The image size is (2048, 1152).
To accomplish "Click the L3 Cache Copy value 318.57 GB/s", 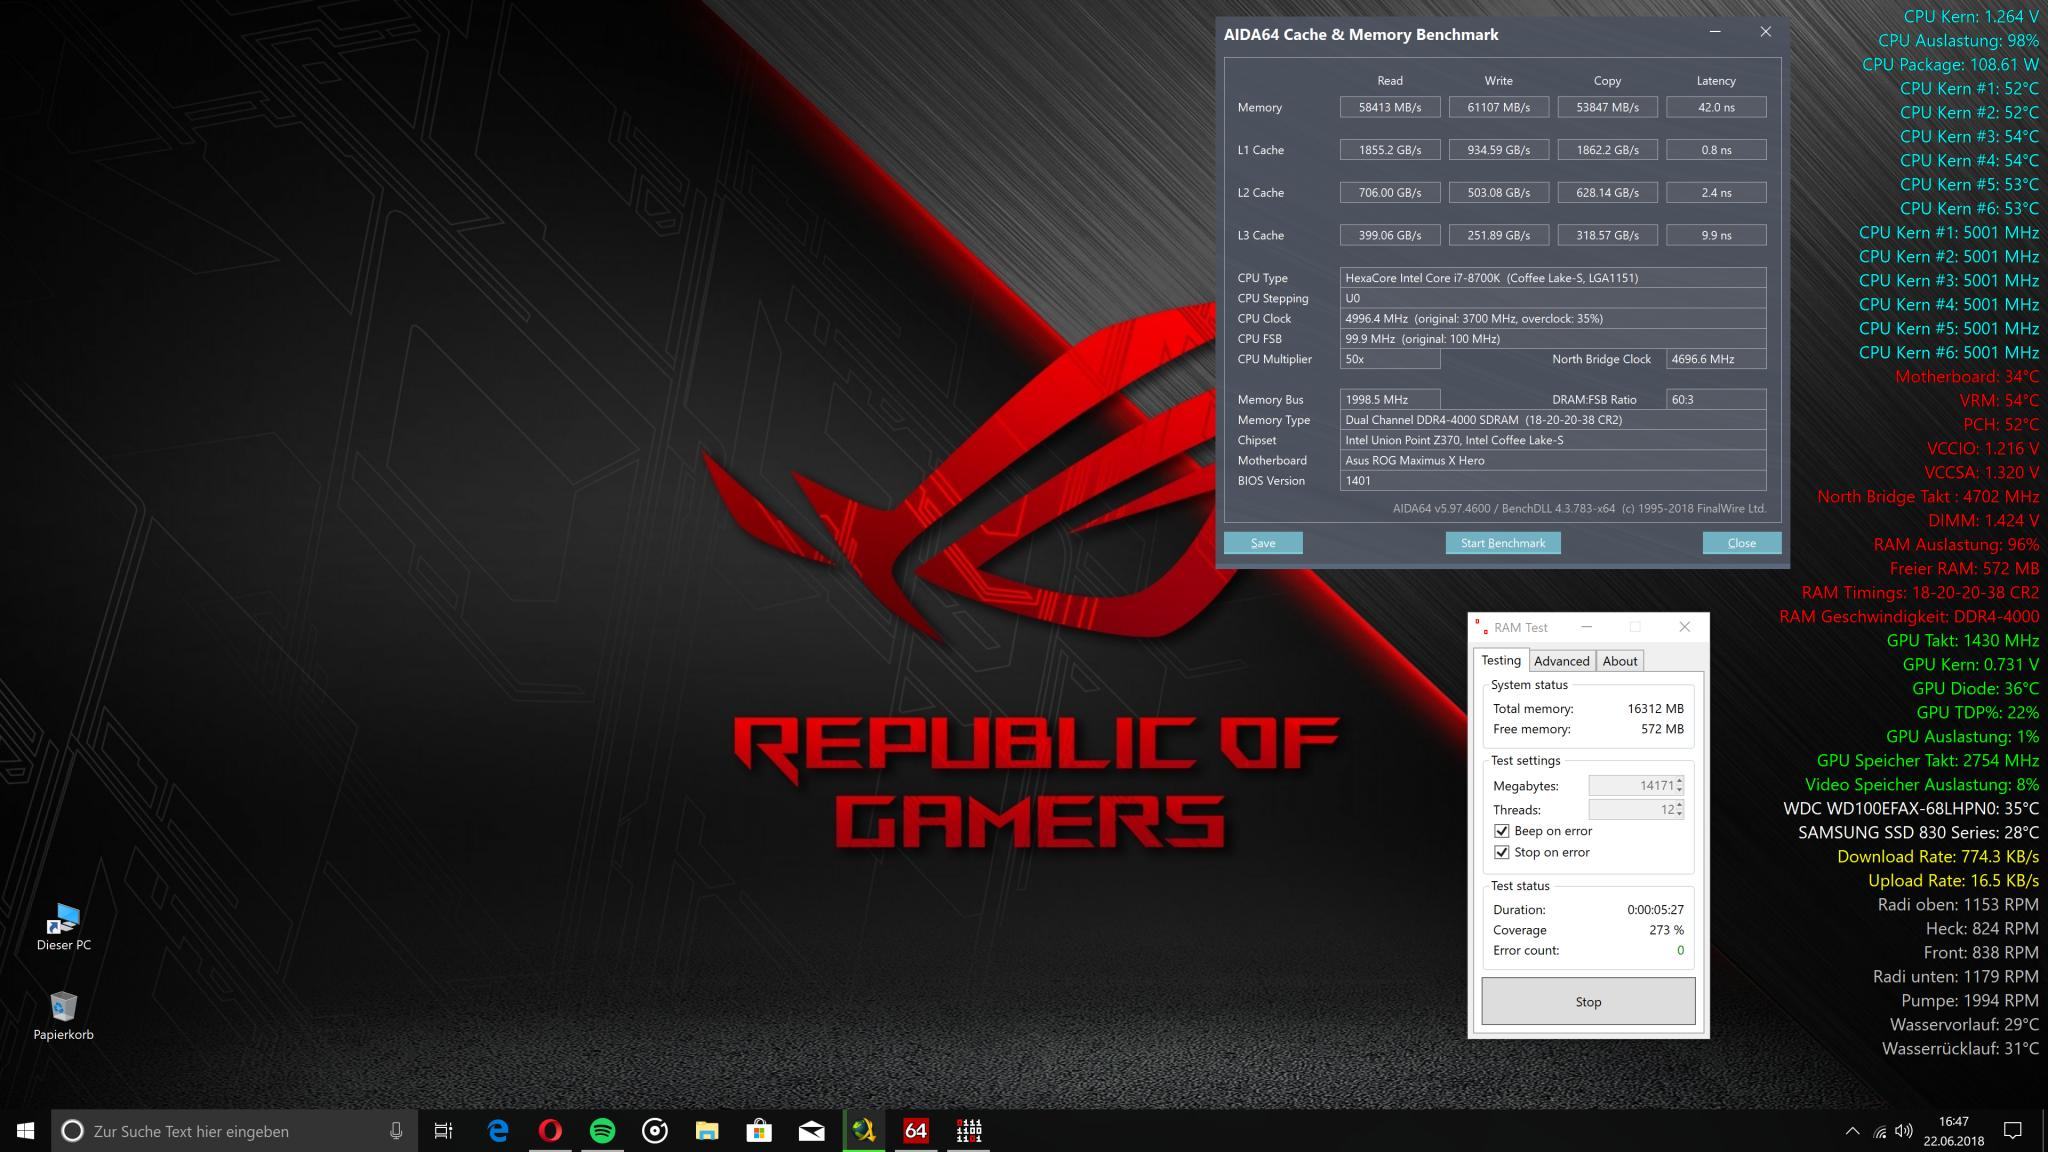I will pyautogui.click(x=1607, y=235).
